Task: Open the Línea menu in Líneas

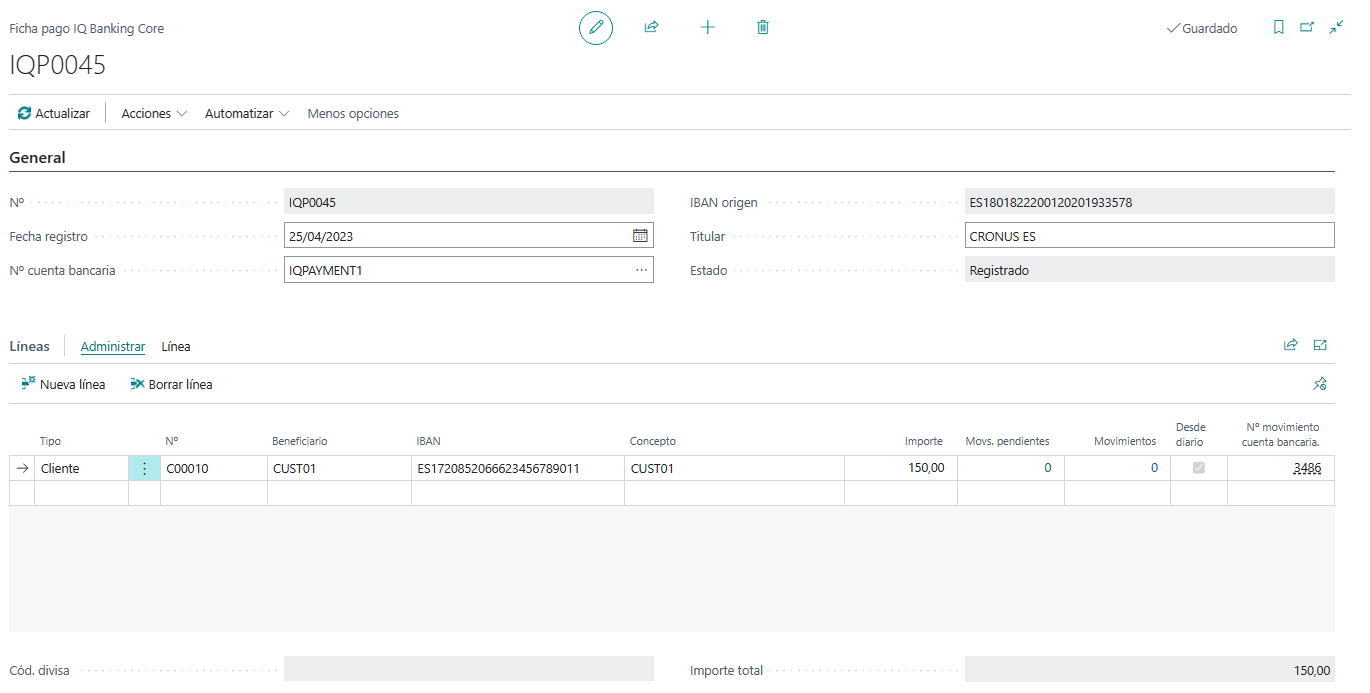Action: 175,346
